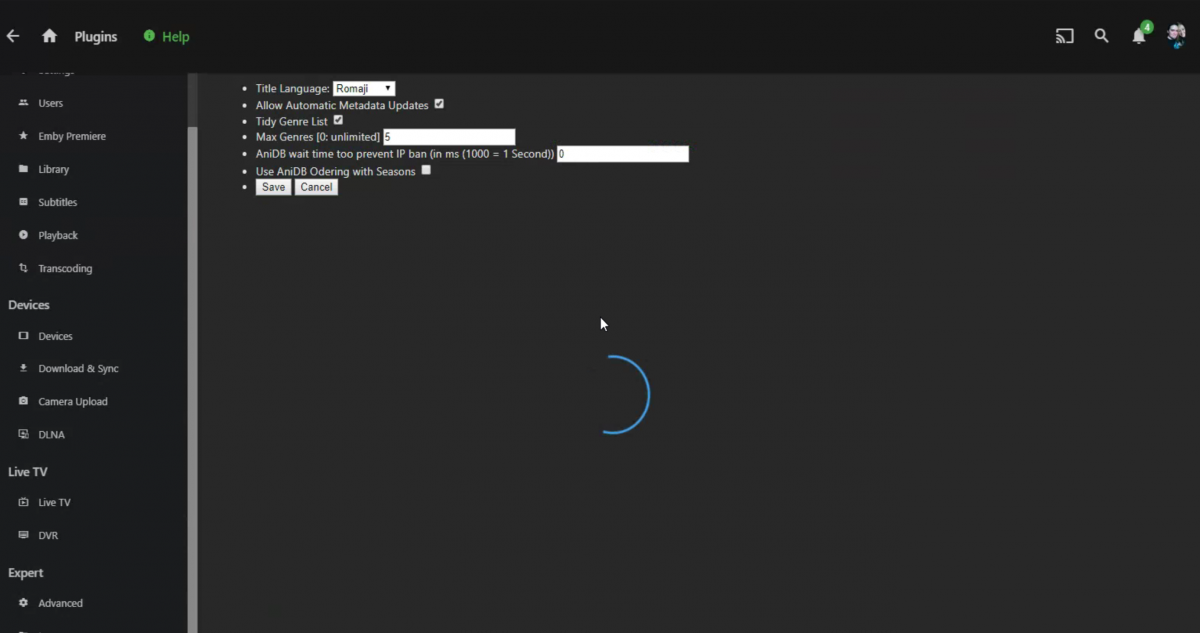Screen dimensions: 1200x633
Task: Click the Devices item icon
Action: (24, 336)
